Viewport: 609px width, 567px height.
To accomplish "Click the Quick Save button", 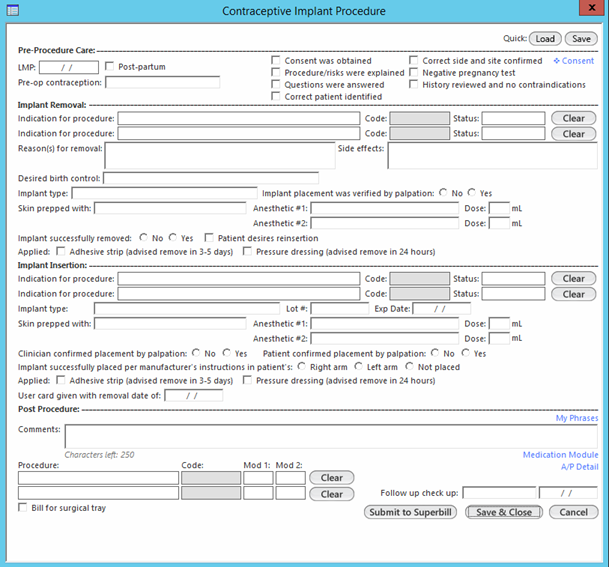I will [x=581, y=39].
